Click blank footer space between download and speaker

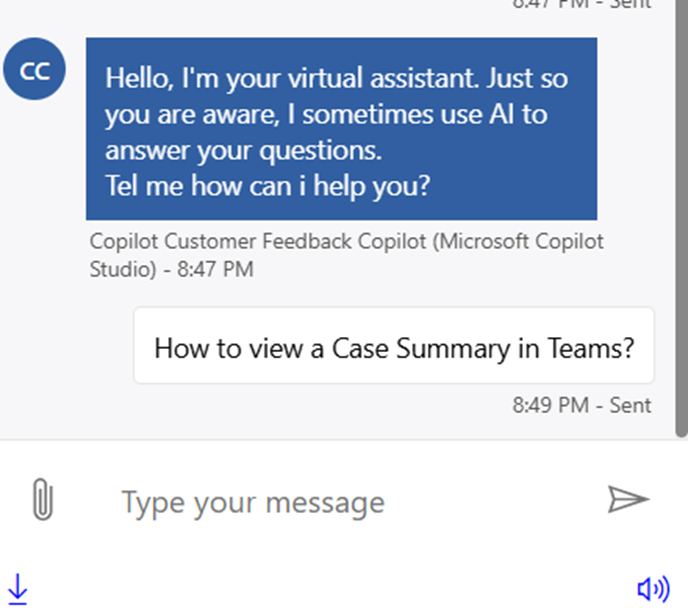pyautogui.click(x=330, y=589)
